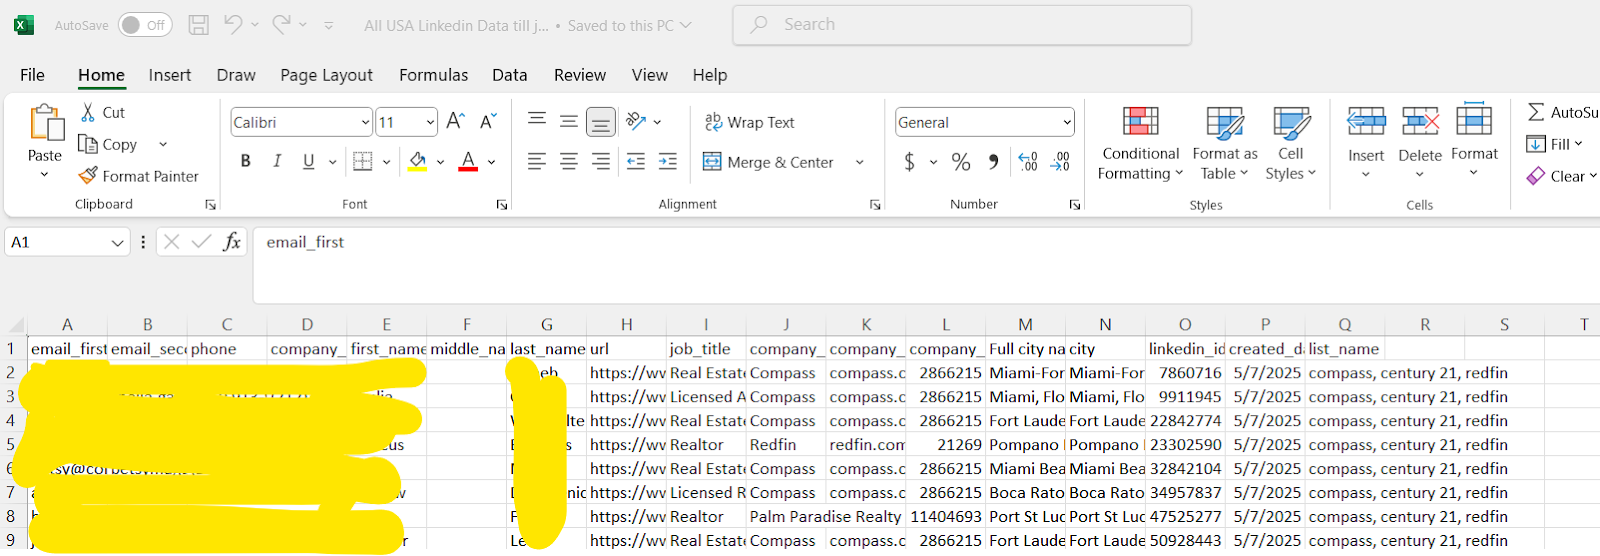
Task: Switch to the Data tab
Action: click(x=509, y=75)
